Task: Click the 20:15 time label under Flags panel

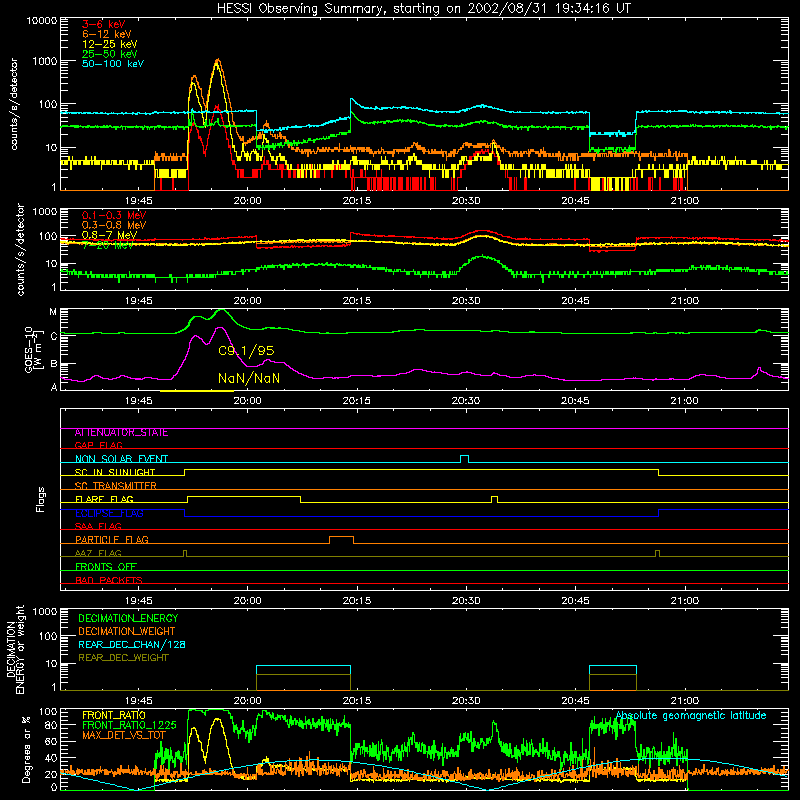Action: pos(357,601)
